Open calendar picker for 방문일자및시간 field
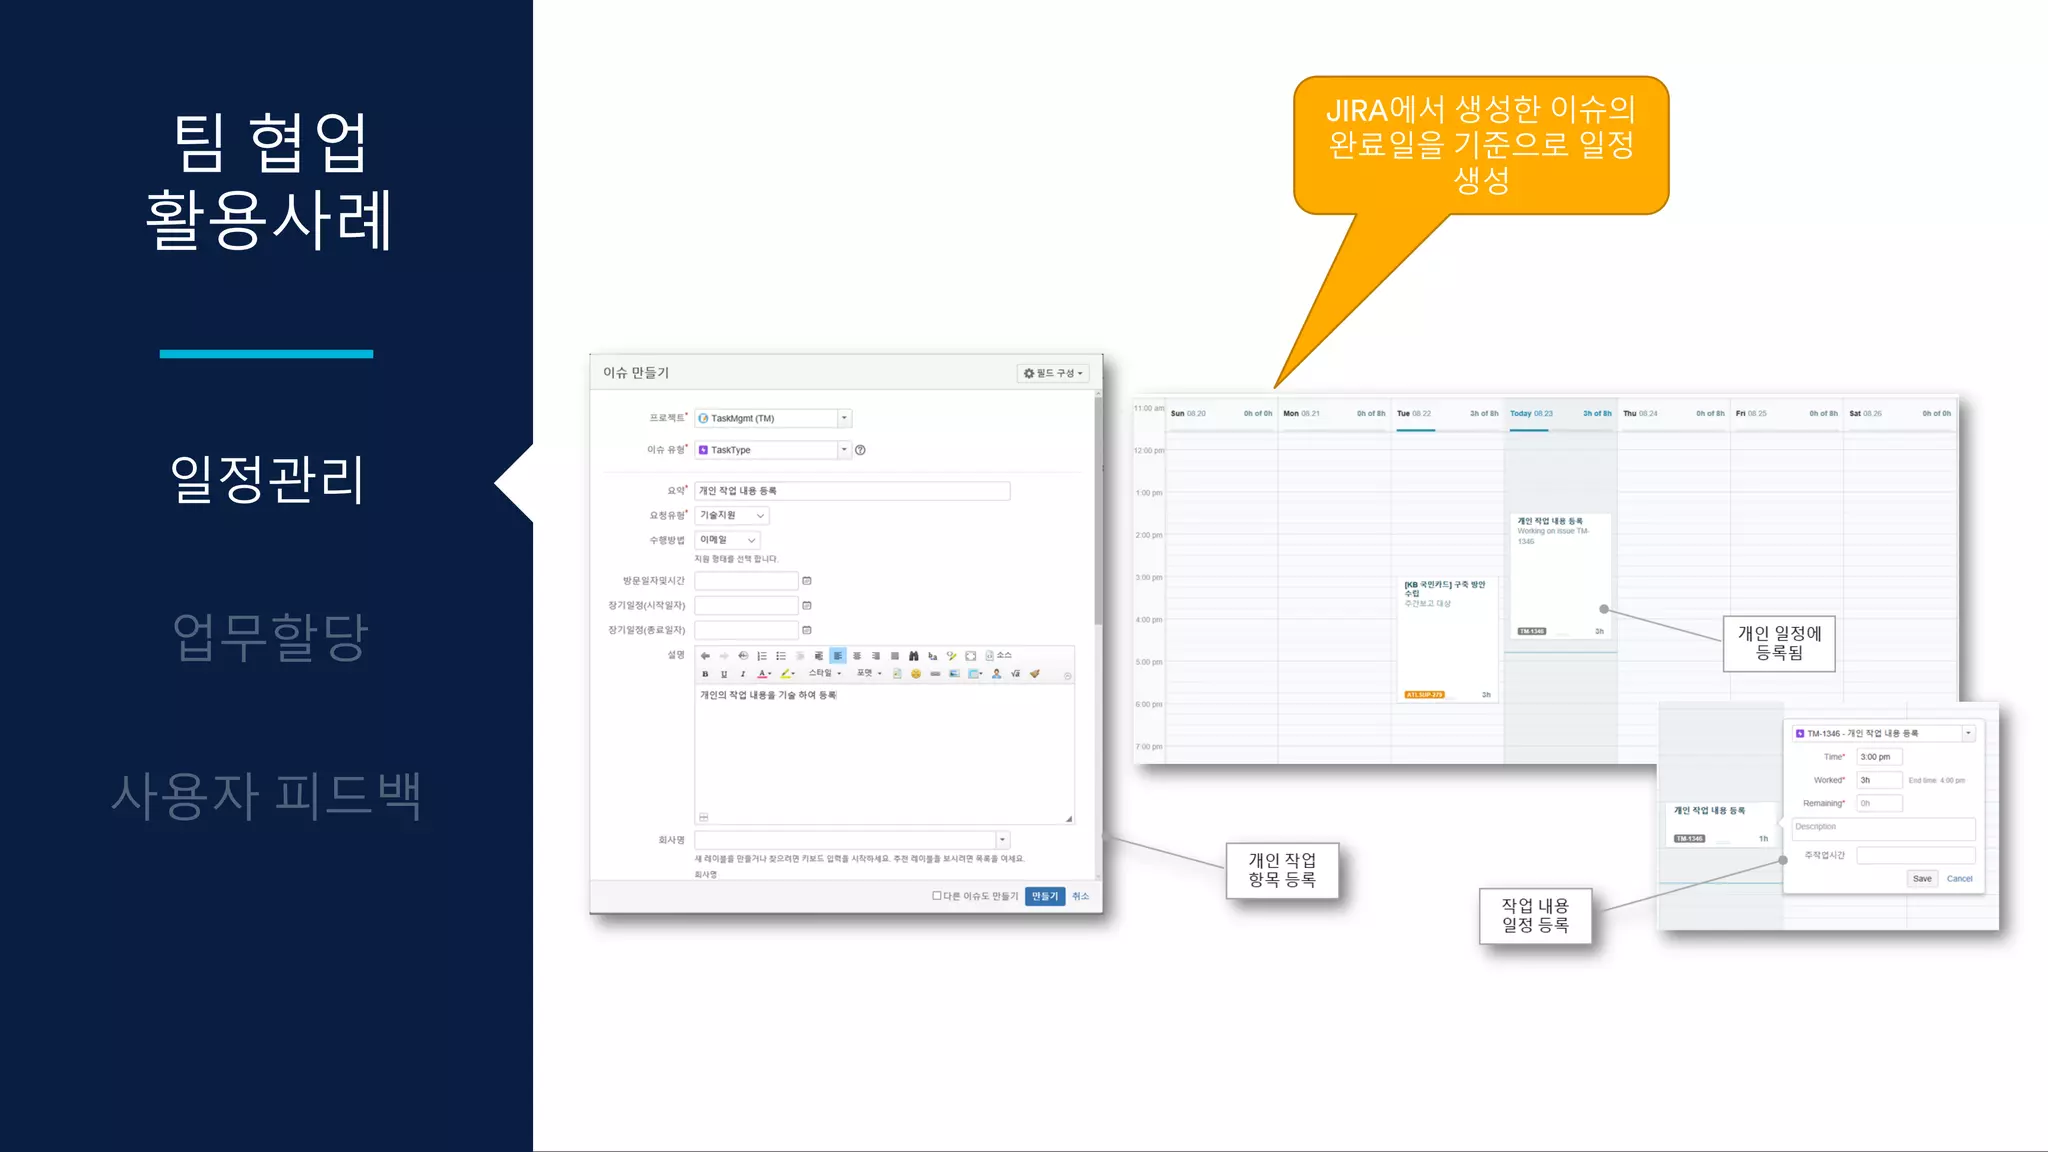The image size is (2048, 1152). pyautogui.click(x=807, y=581)
